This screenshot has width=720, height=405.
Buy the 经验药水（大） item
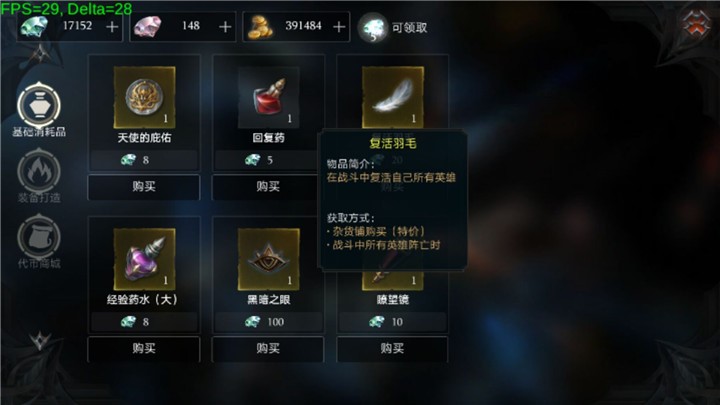pyautogui.click(x=144, y=349)
